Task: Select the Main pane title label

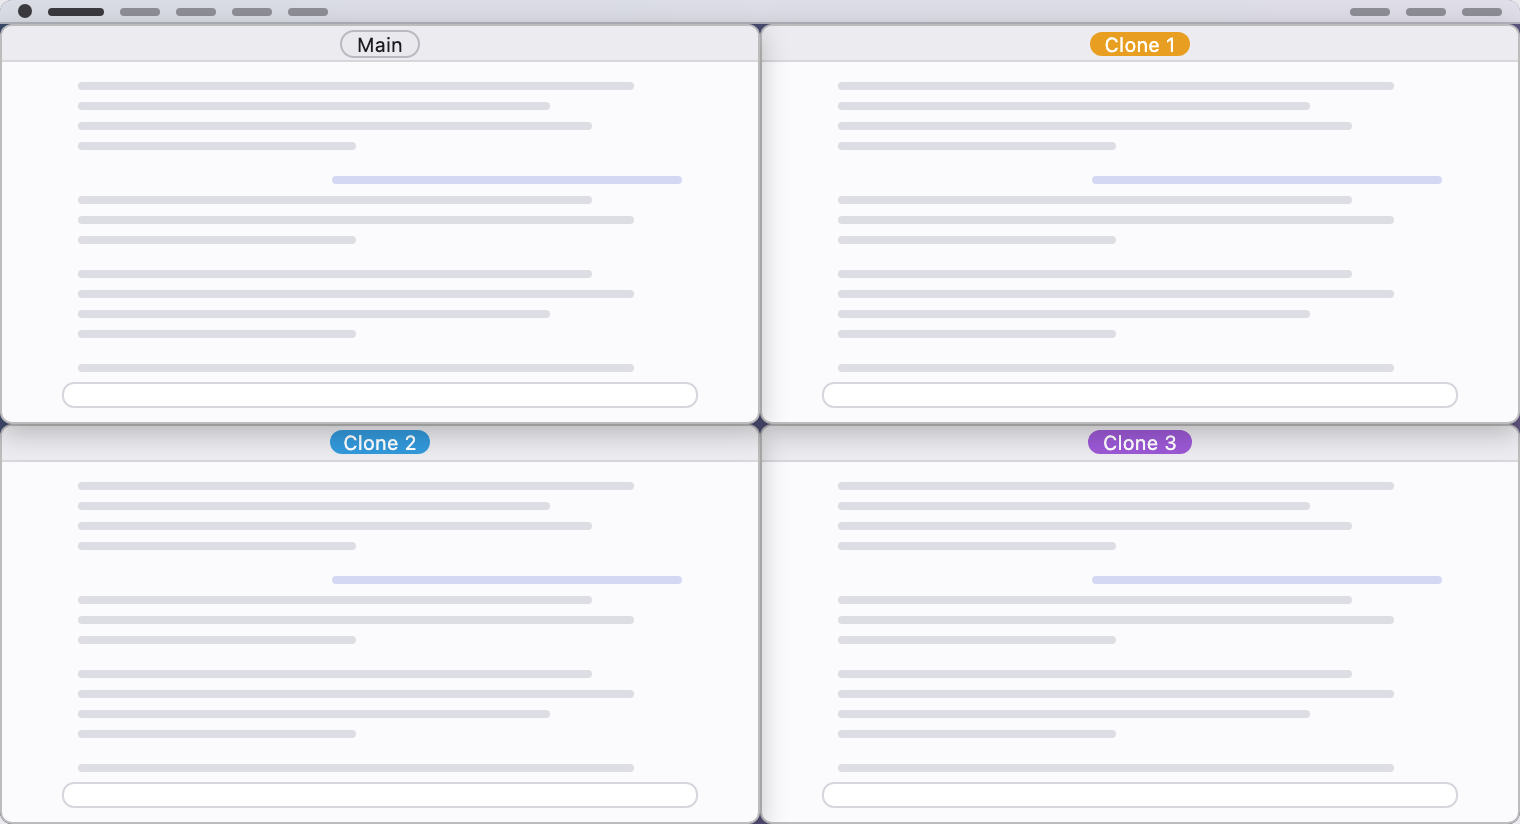Action: [380, 45]
